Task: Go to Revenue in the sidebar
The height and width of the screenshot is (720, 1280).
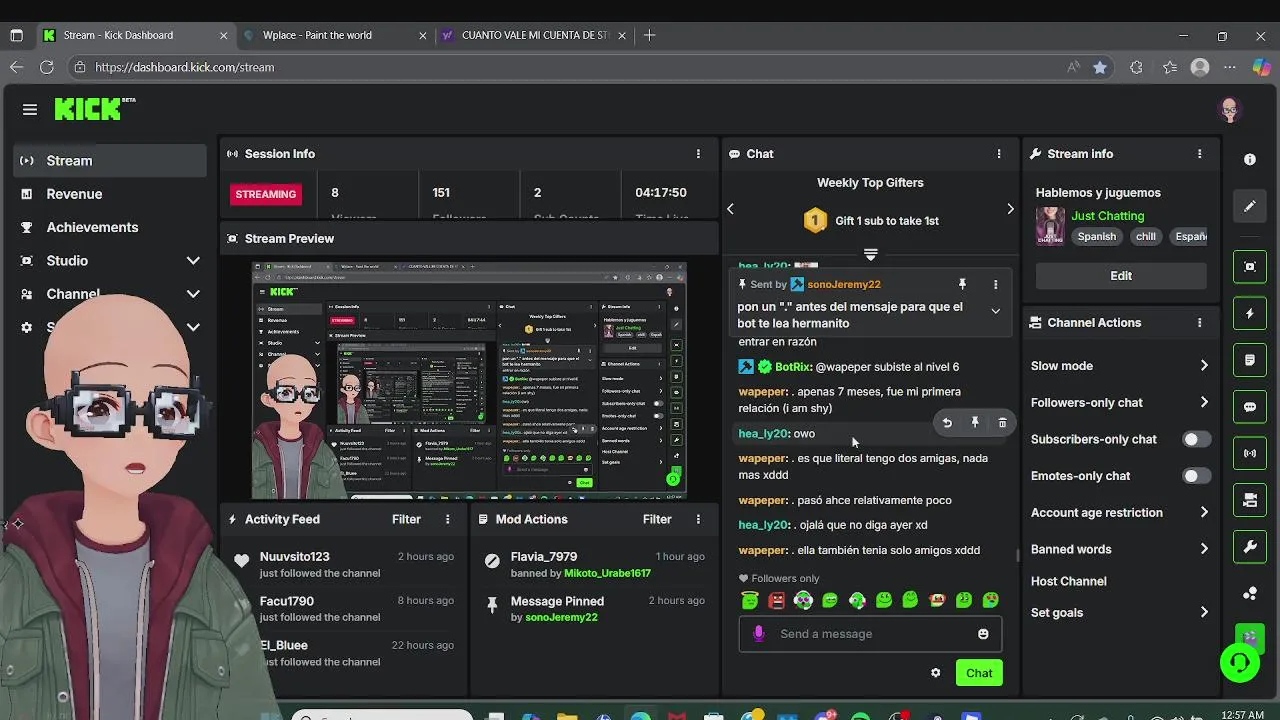Action: pyautogui.click(x=110, y=194)
